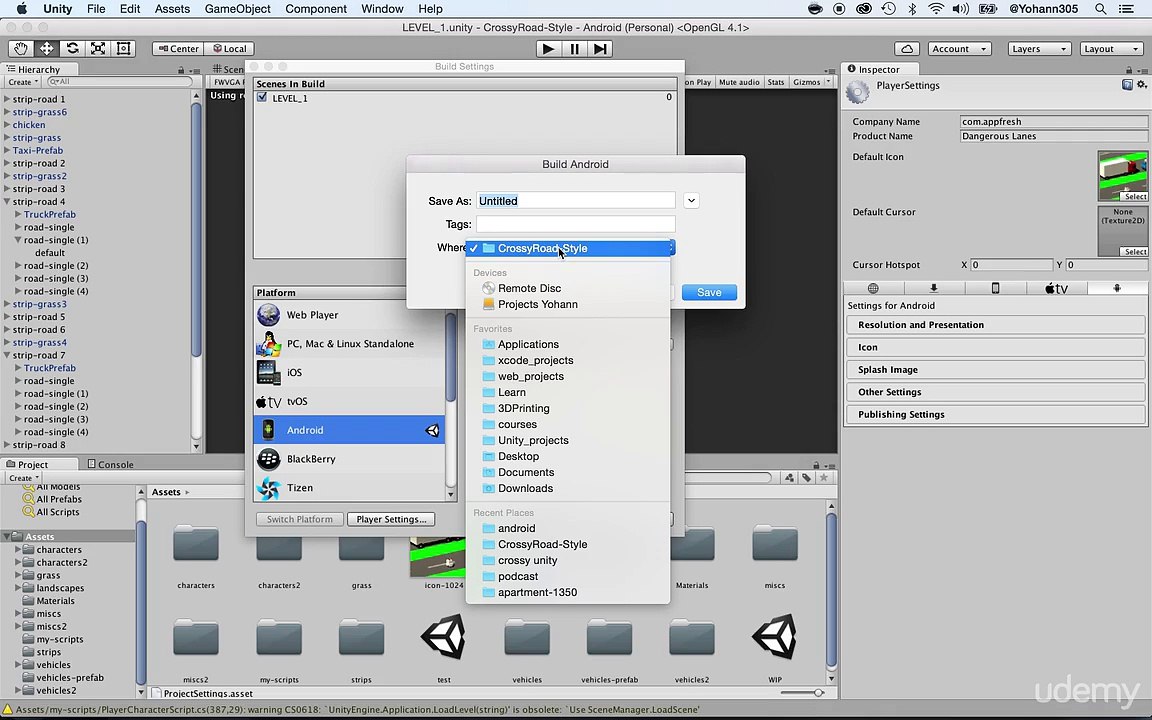Click the Player Settings... button
Viewport: 1152px width, 720px height.
tap(391, 519)
